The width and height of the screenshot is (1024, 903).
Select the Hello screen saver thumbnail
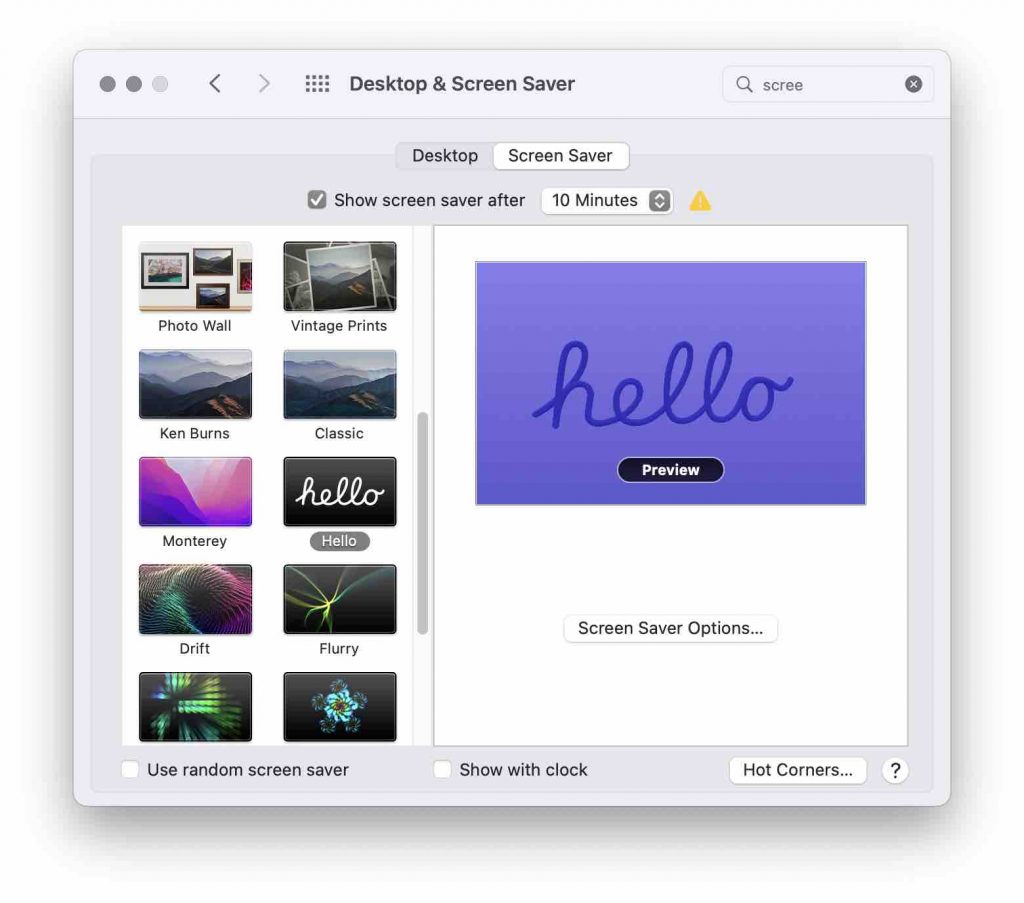coord(340,492)
